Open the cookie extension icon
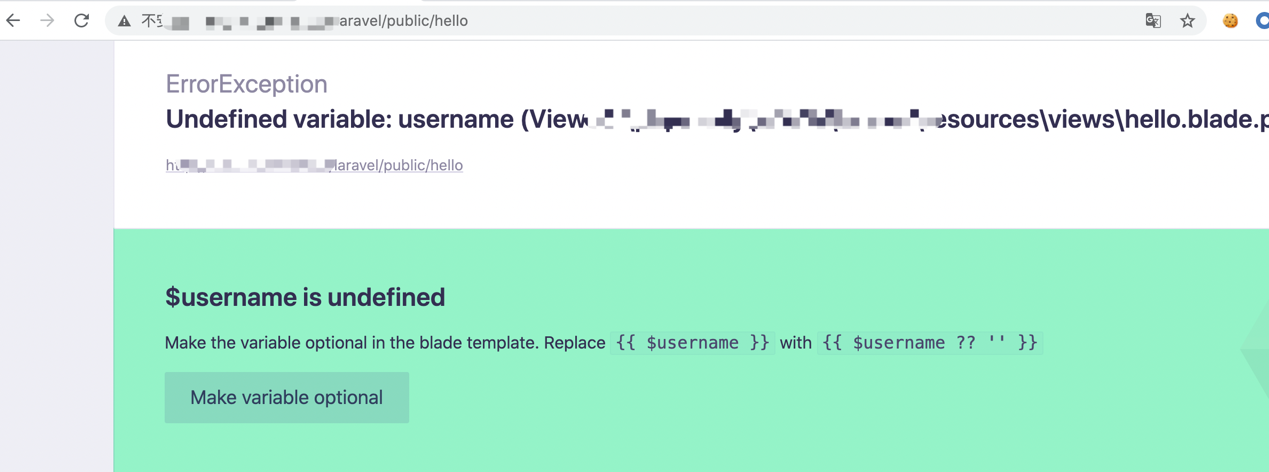 coord(1230,21)
